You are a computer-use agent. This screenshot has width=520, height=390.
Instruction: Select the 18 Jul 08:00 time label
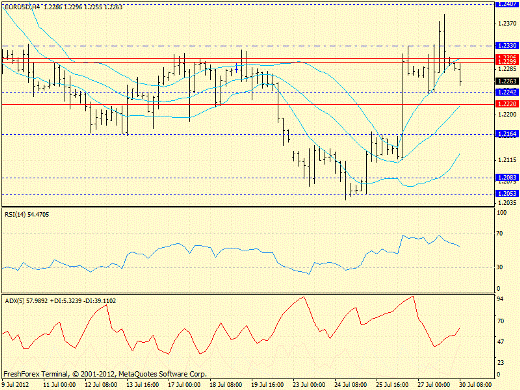tap(226, 385)
